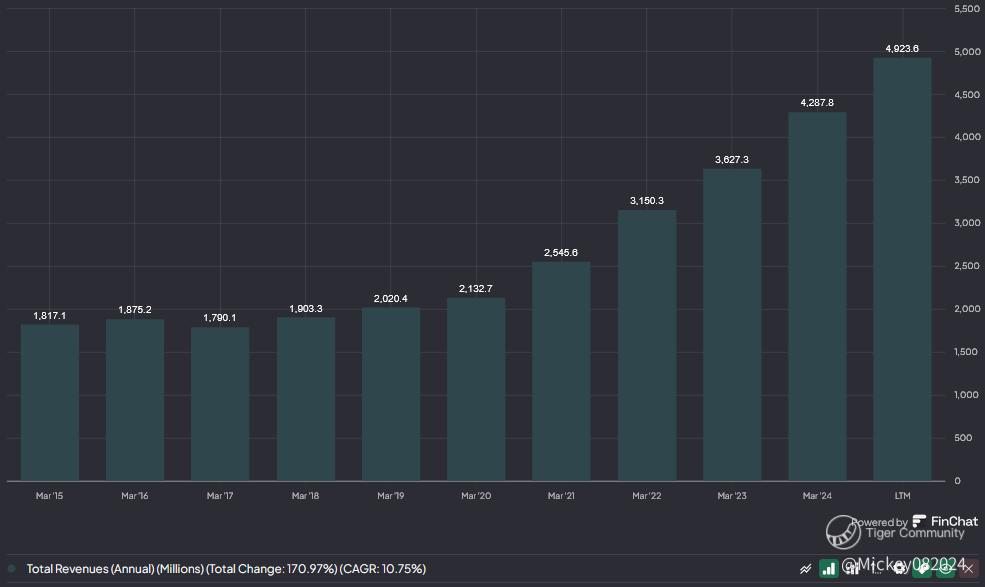Click the Mar '22 x-axis label
Image resolution: width=985 pixels, height=587 pixels.
click(647, 496)
